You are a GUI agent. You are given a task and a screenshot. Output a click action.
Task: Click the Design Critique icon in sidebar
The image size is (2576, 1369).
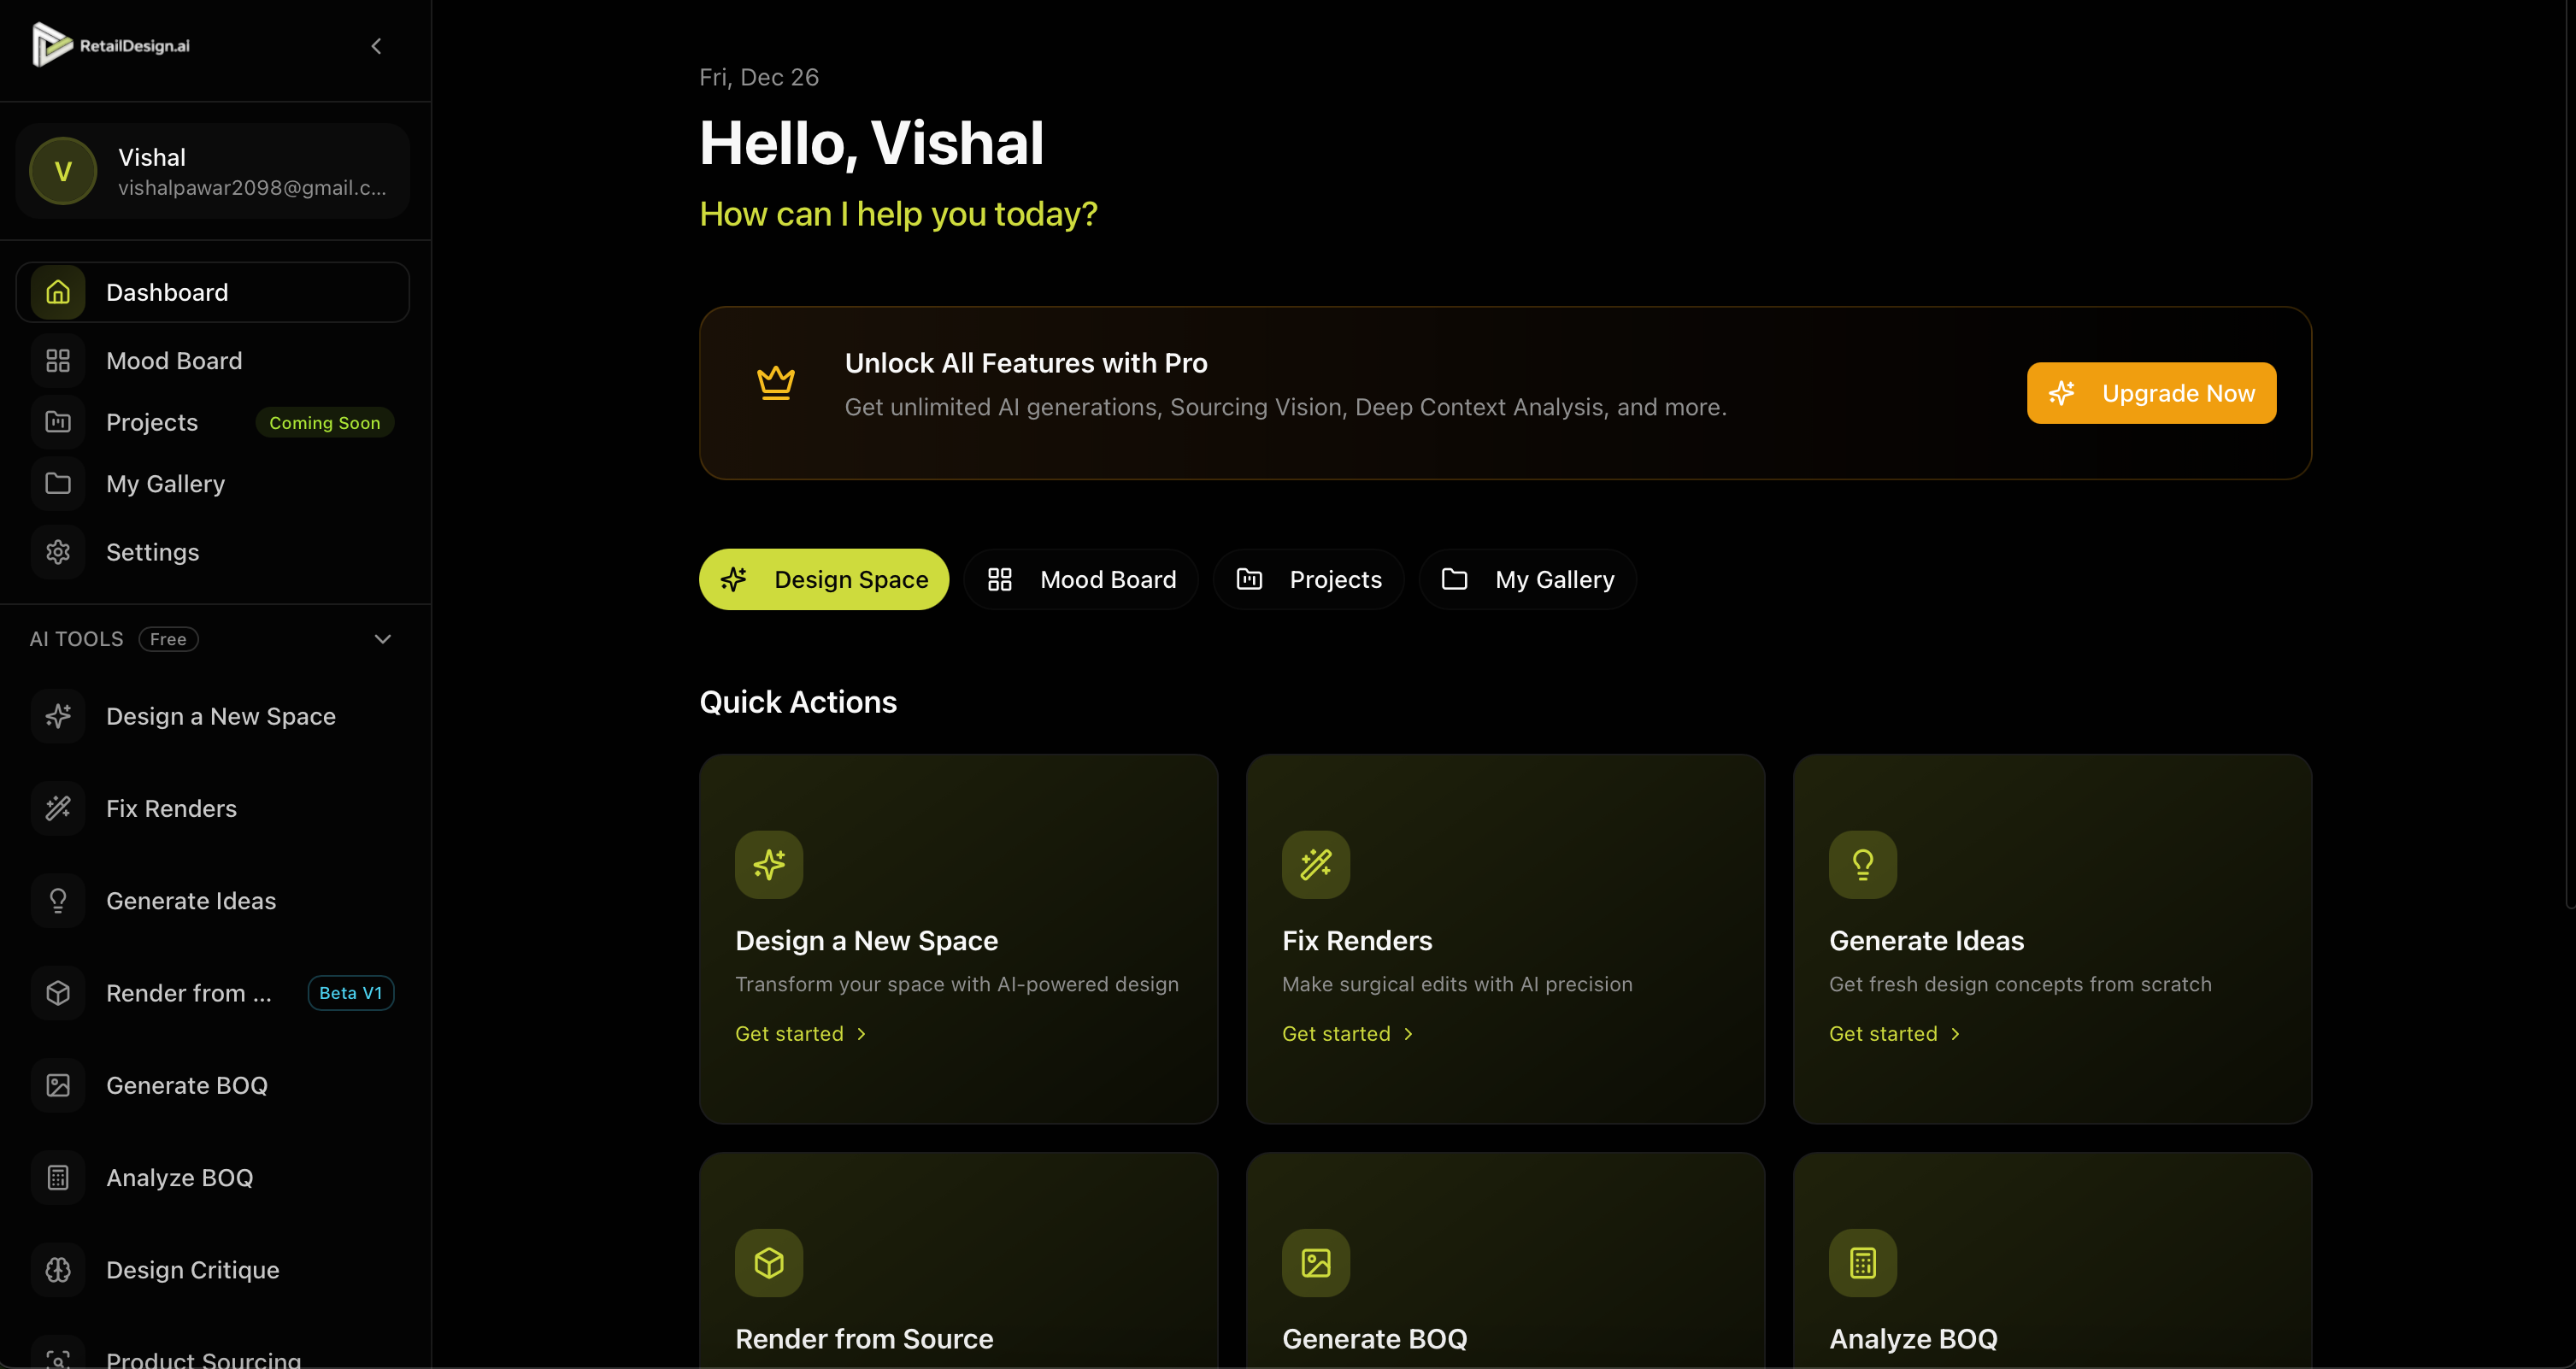(58, 1269)
